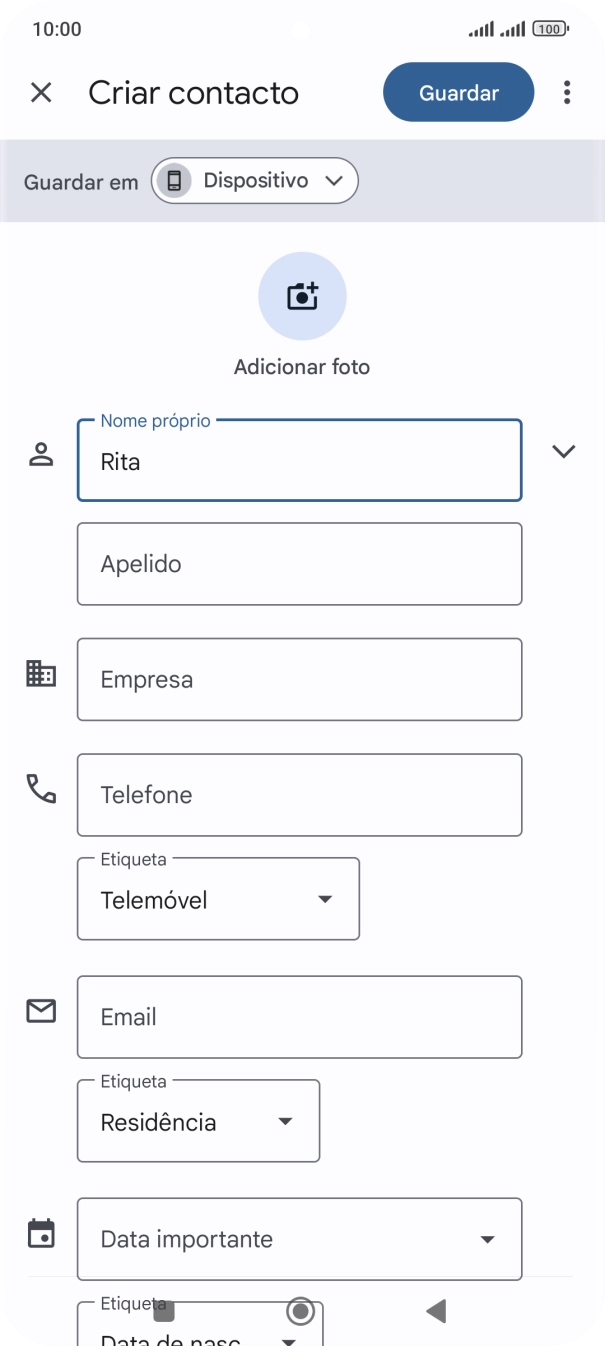Click the Telefone input field
Image resolution: width=605 pixels, height=1346 pixels.
298,794
